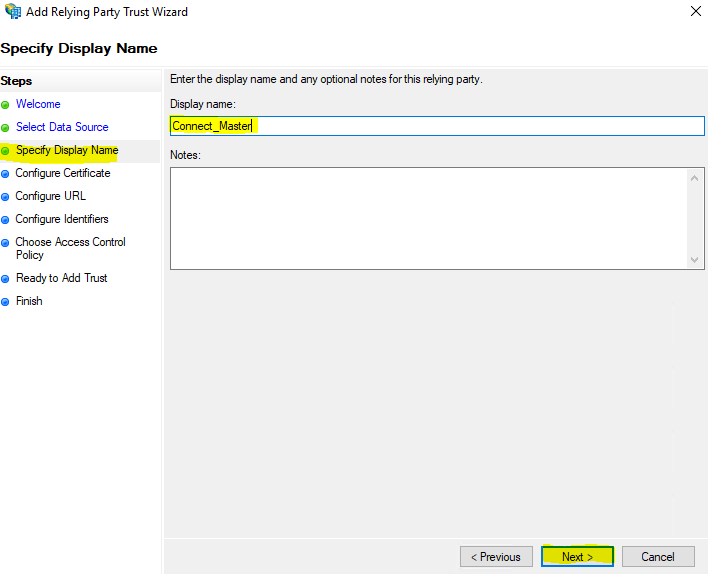Click blue bullet beside Configure URL
This screenshot has width=708, height=574.
point(5,197)
